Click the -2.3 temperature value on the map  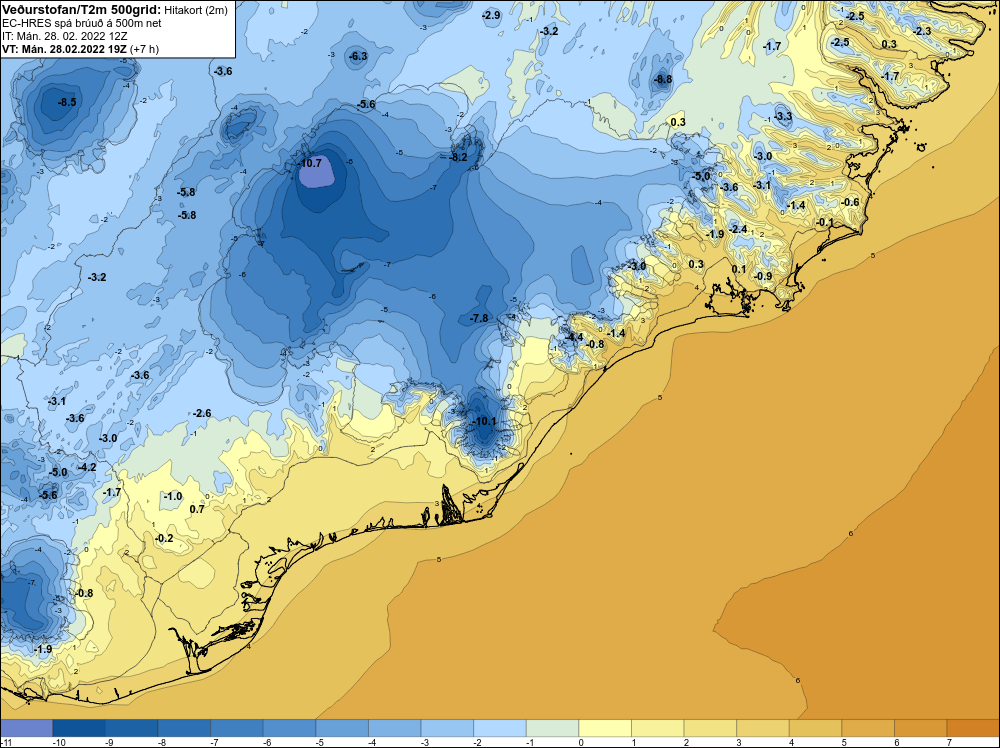[922, 31]
